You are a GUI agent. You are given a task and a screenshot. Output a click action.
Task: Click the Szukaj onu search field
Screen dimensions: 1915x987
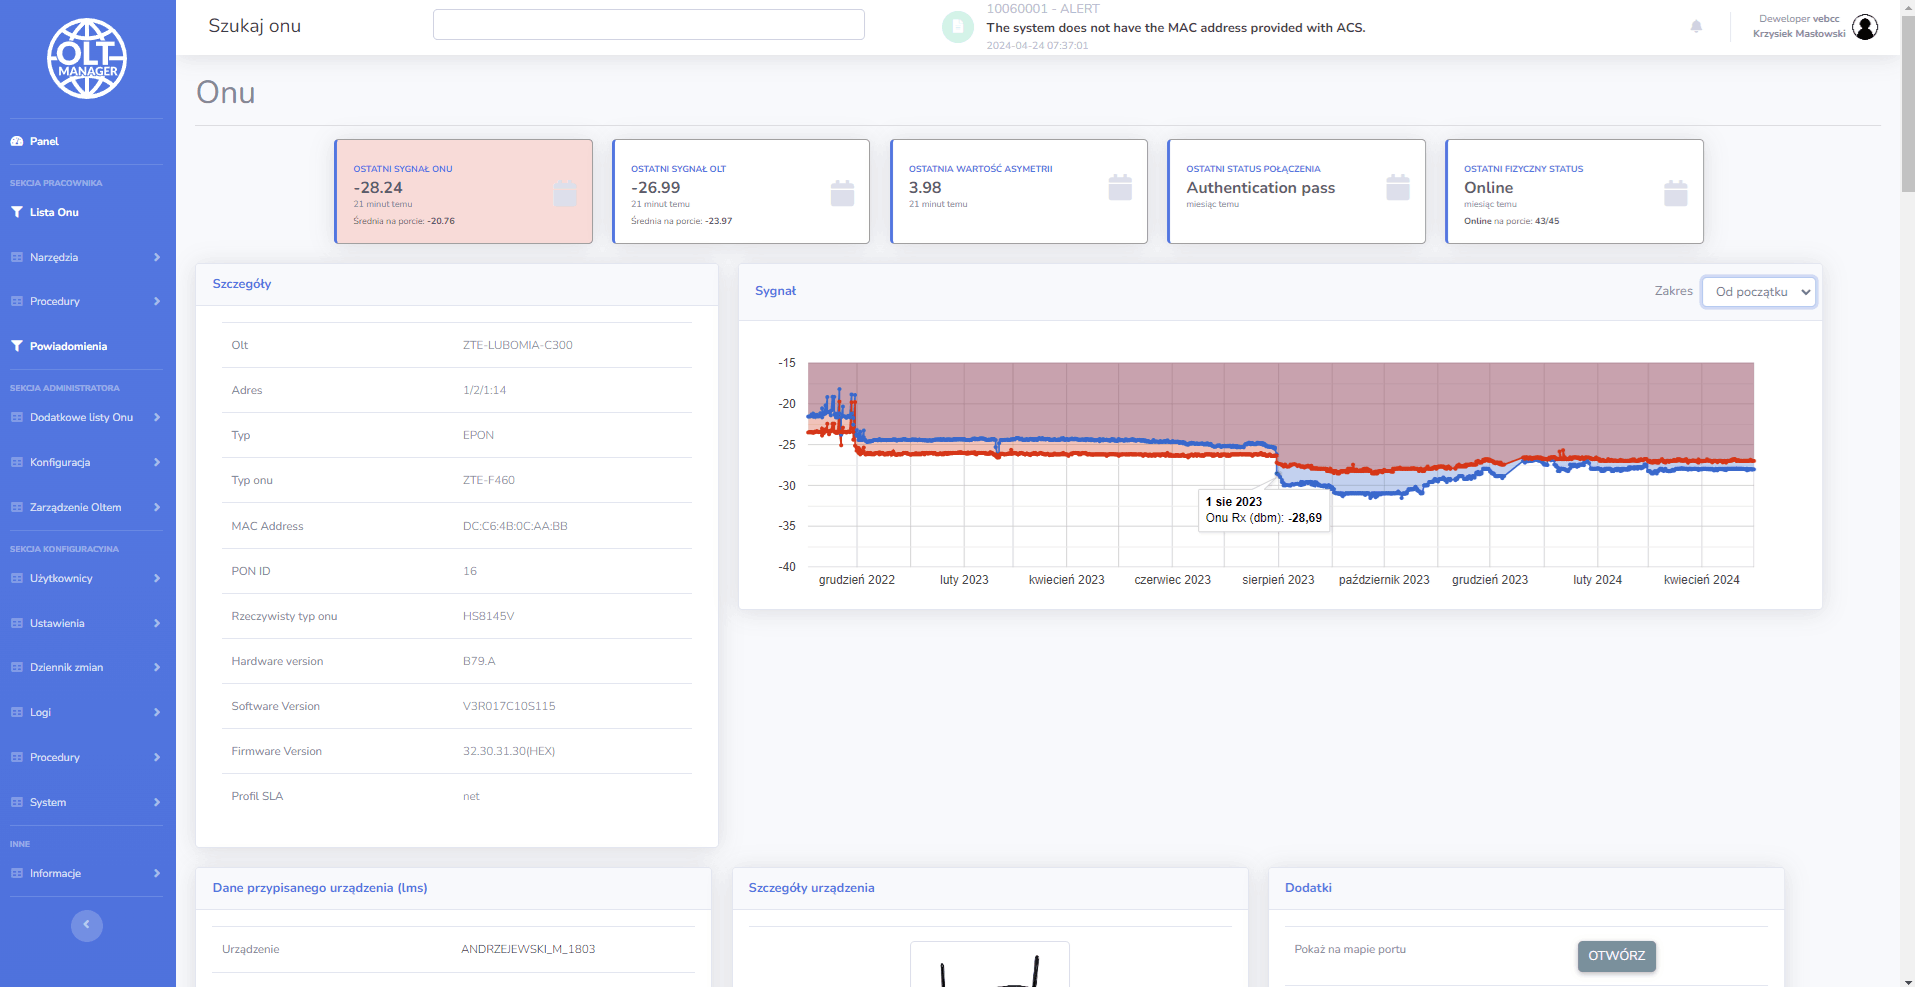pos(648,24)
